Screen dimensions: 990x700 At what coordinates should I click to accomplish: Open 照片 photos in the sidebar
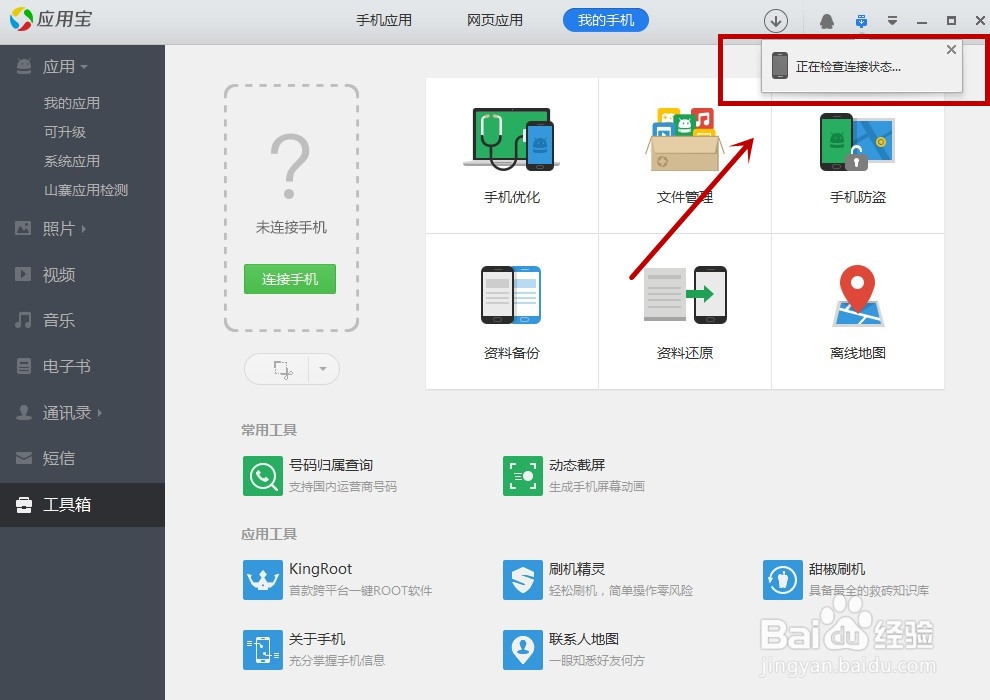(x=58, y=228)
